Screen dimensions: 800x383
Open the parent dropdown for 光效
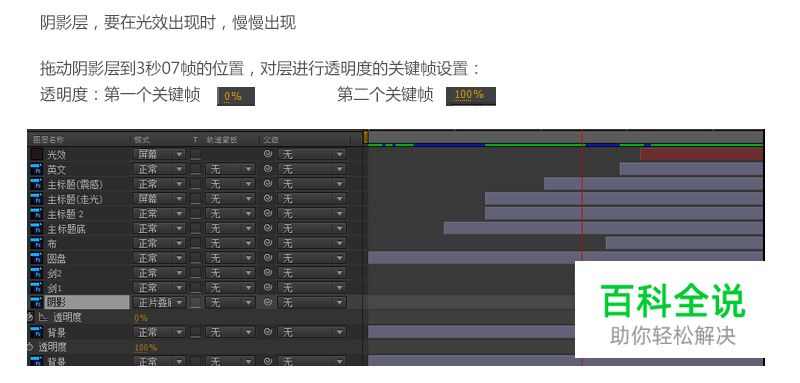point(312,154)
